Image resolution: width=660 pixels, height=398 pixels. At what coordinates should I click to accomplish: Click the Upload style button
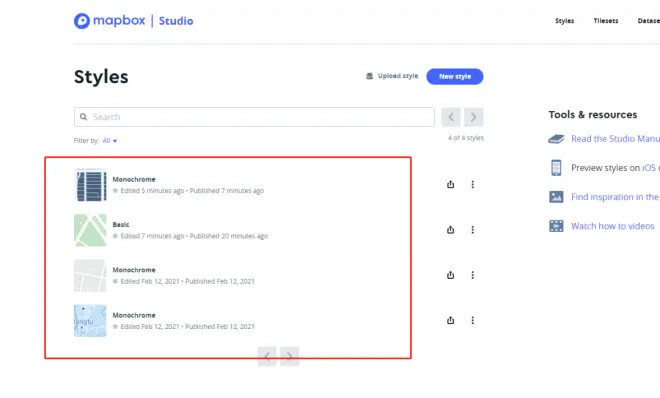(392, 76)
